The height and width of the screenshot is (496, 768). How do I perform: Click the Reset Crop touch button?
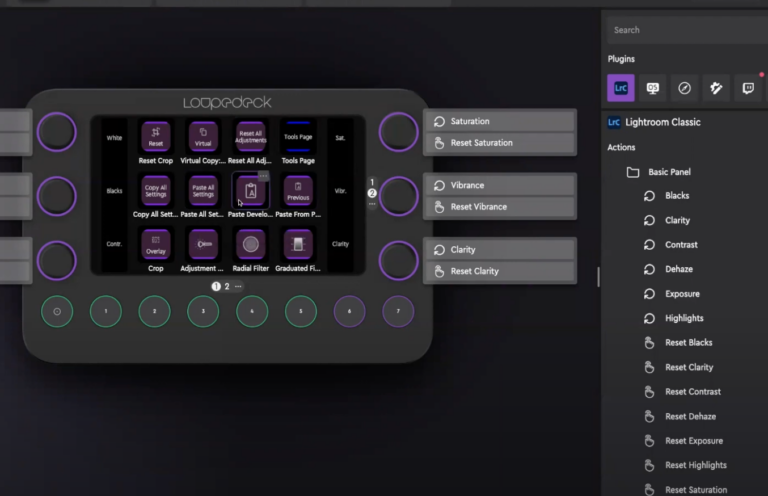tap(156, 137)
